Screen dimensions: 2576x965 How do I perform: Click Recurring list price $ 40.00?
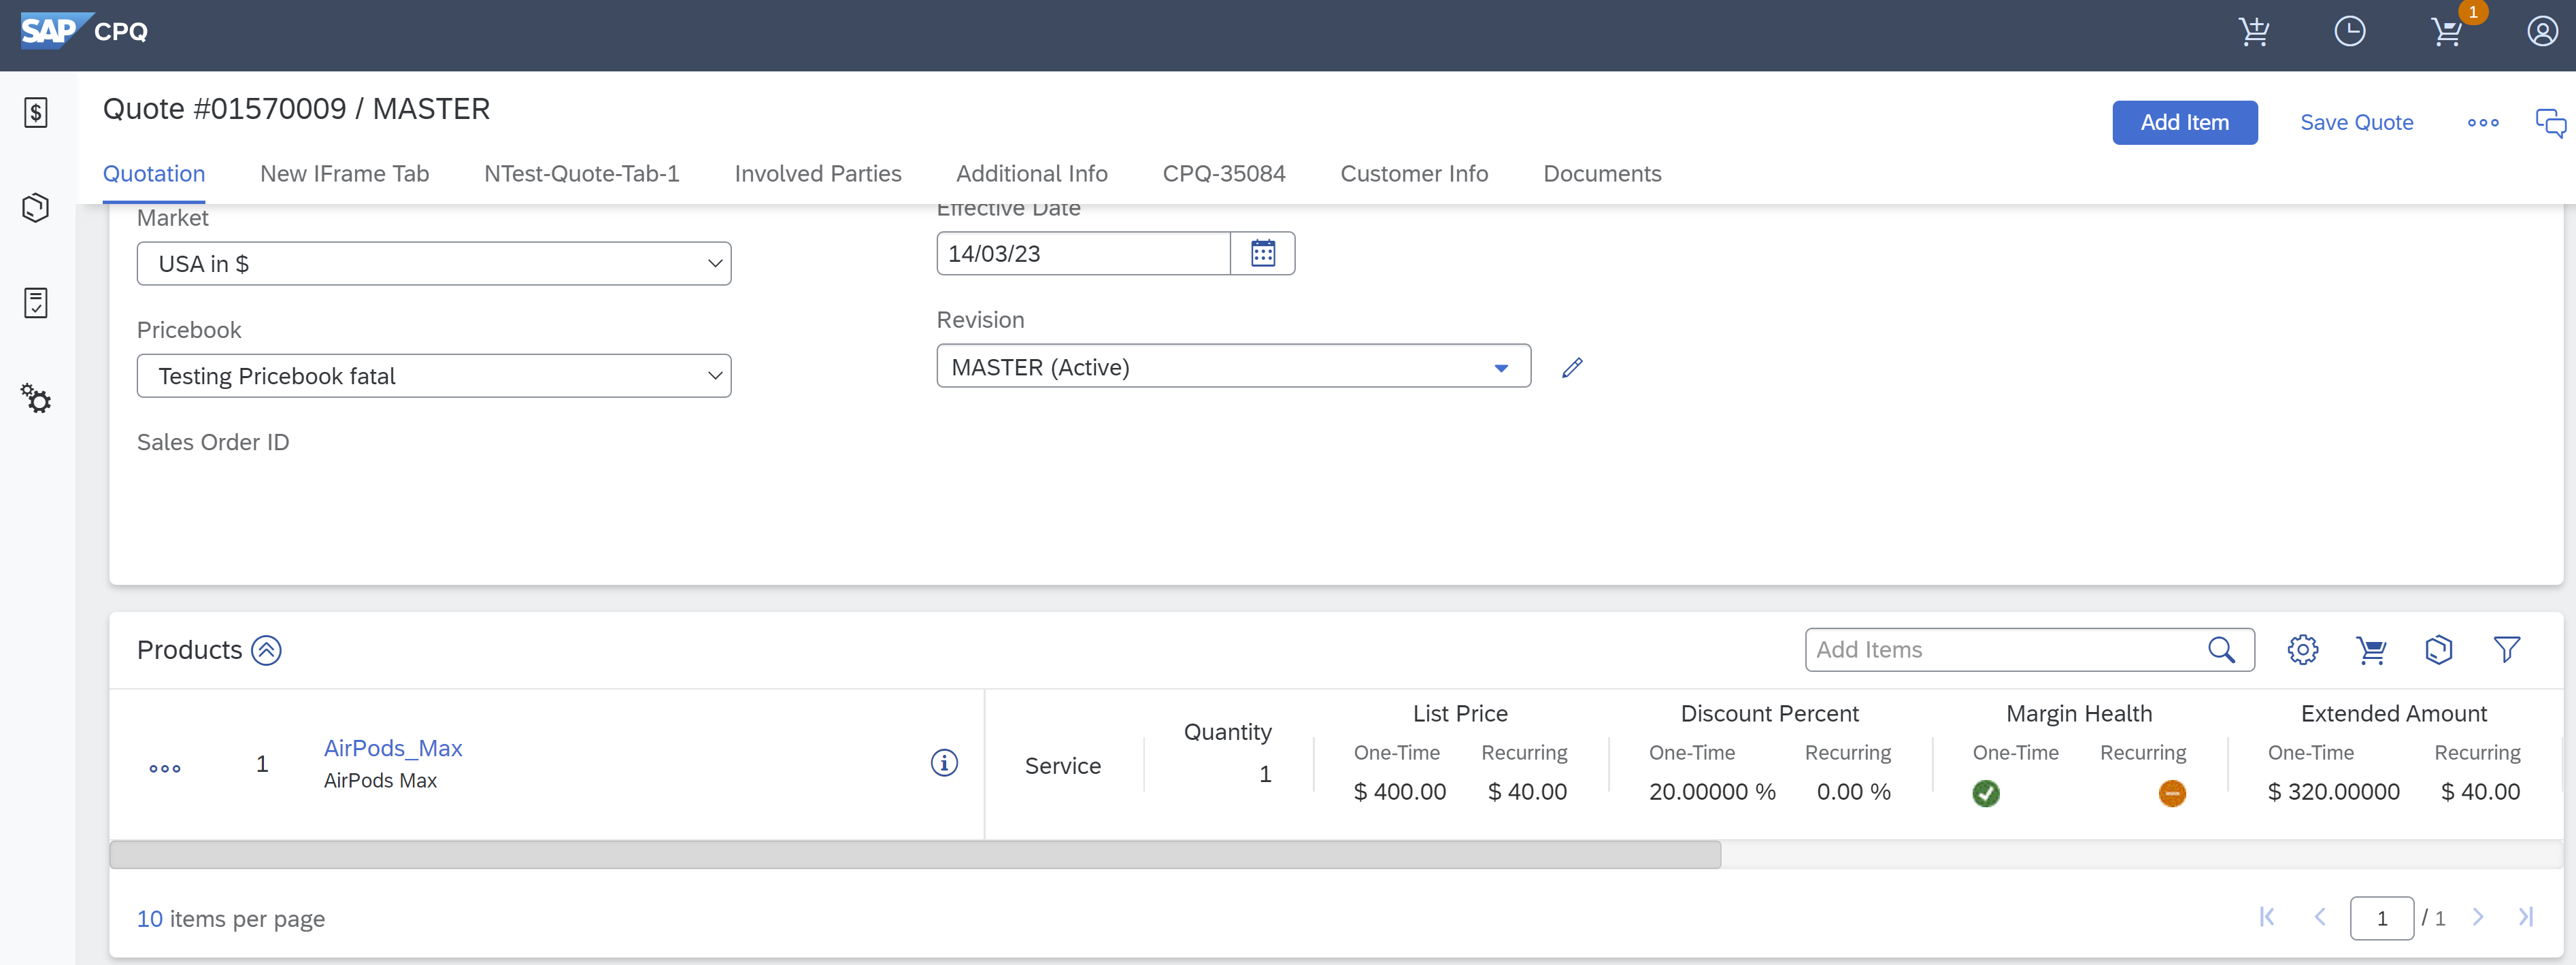1527,792
